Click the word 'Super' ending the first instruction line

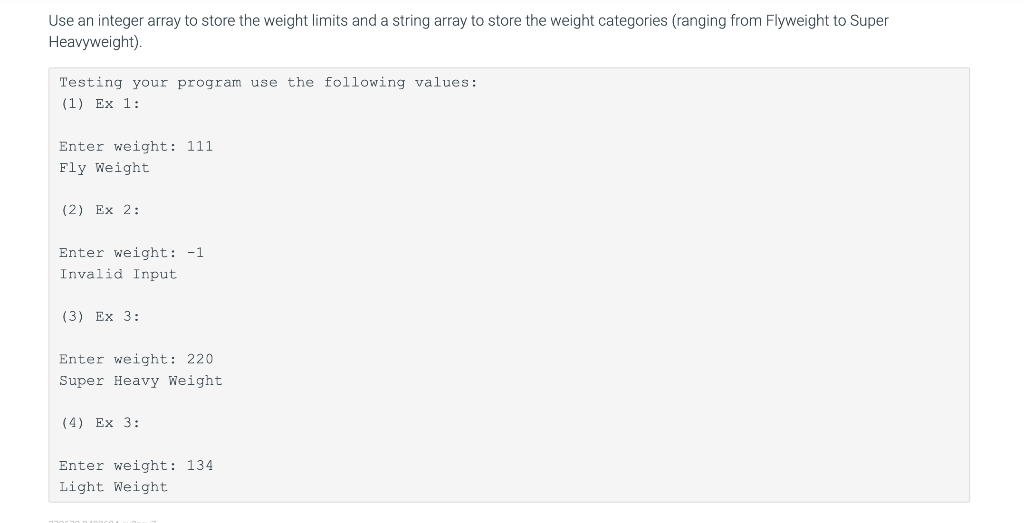[869, 21]
